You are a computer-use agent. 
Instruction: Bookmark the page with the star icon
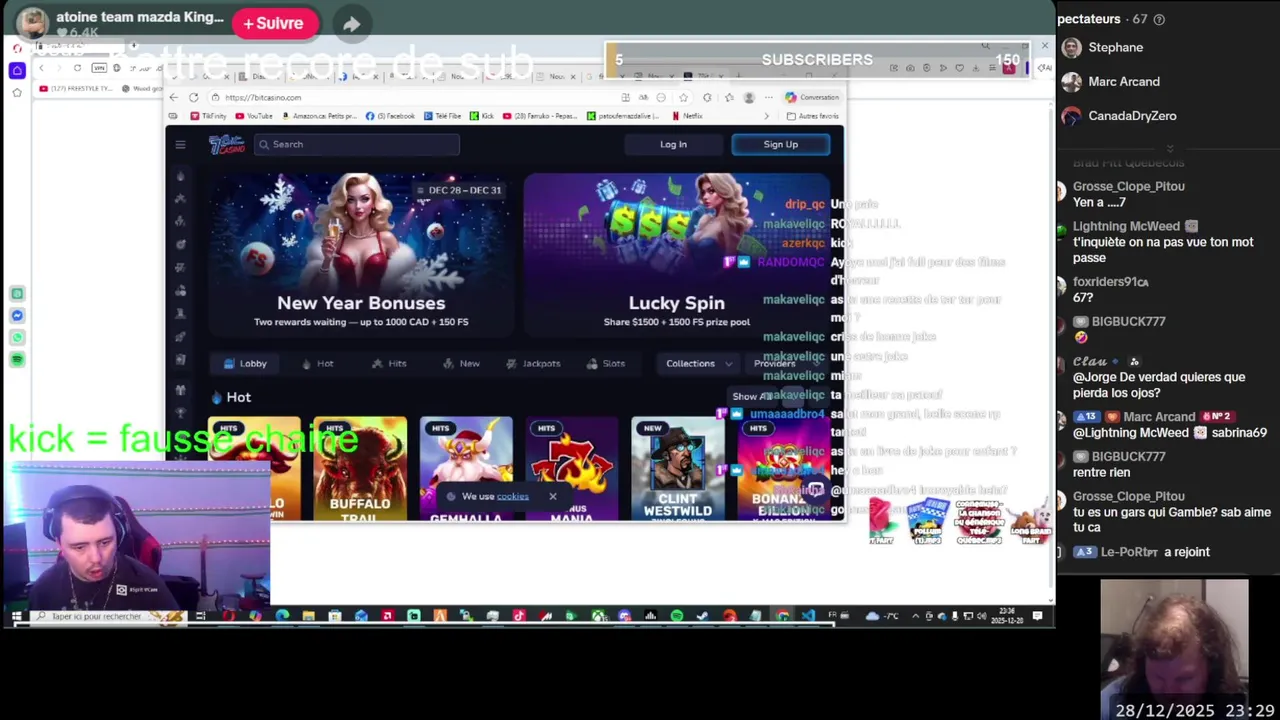(683, 97)
